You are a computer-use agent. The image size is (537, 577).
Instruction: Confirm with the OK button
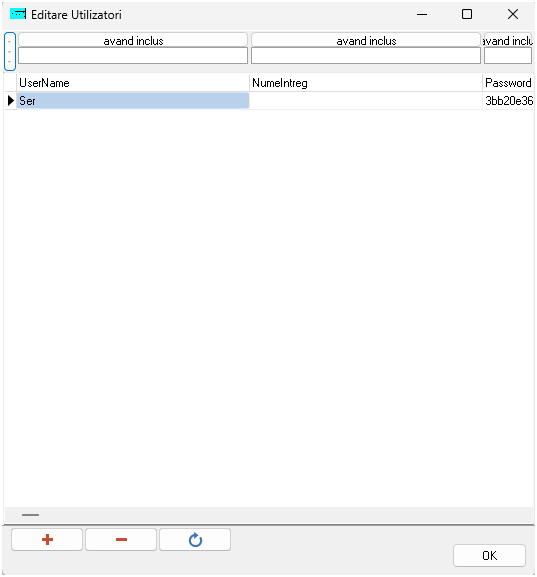pyautogui.click(x=489, y=555)
